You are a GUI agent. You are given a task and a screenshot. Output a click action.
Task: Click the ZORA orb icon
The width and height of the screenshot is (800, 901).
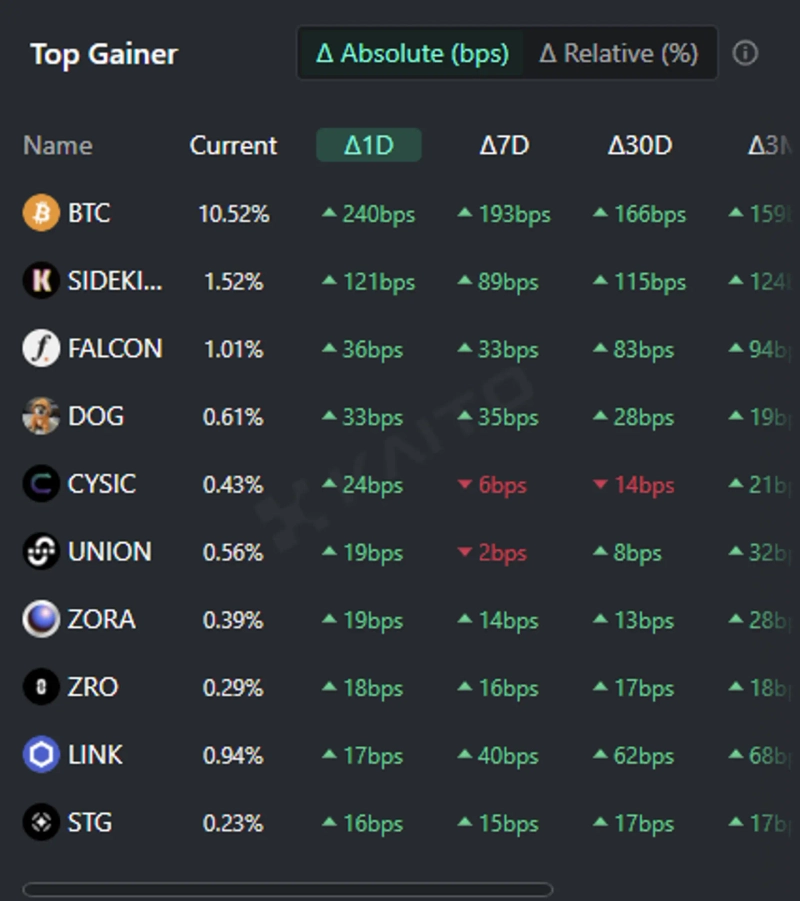[41, 620]
